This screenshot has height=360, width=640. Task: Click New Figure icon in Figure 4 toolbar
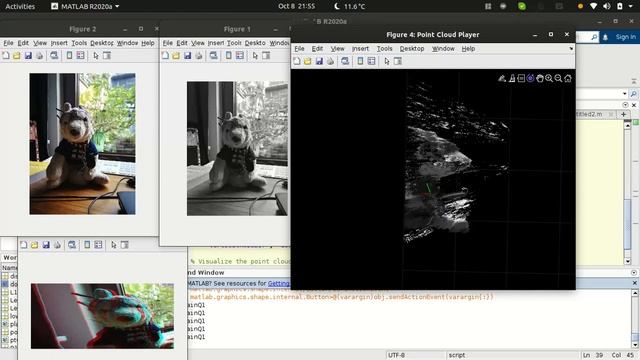[297, 61]
